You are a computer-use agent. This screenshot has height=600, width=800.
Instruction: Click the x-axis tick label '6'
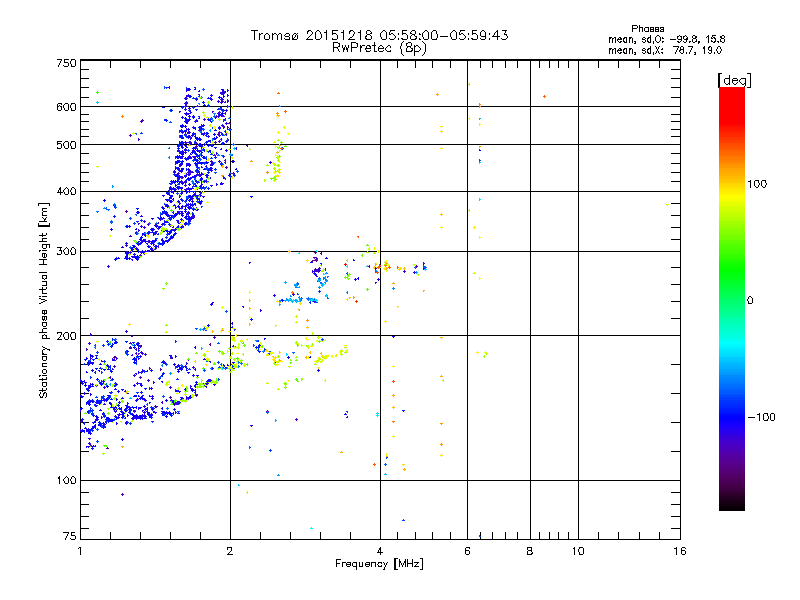pyautogui.click(x=467, y=551)
